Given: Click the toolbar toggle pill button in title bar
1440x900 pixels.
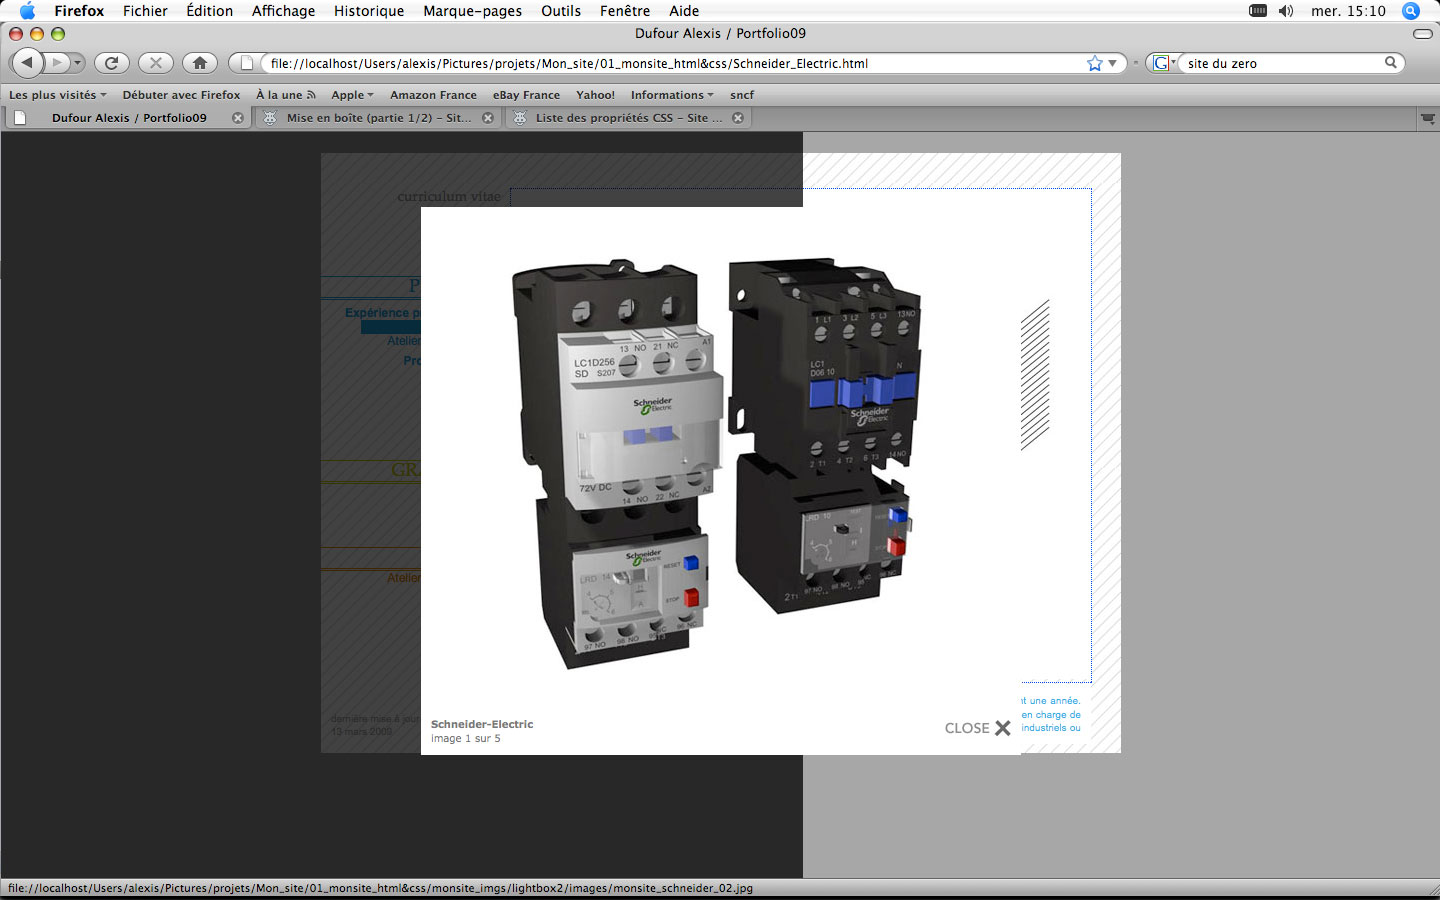Looking at the screenshot, I should click(x=1422, y=34).
